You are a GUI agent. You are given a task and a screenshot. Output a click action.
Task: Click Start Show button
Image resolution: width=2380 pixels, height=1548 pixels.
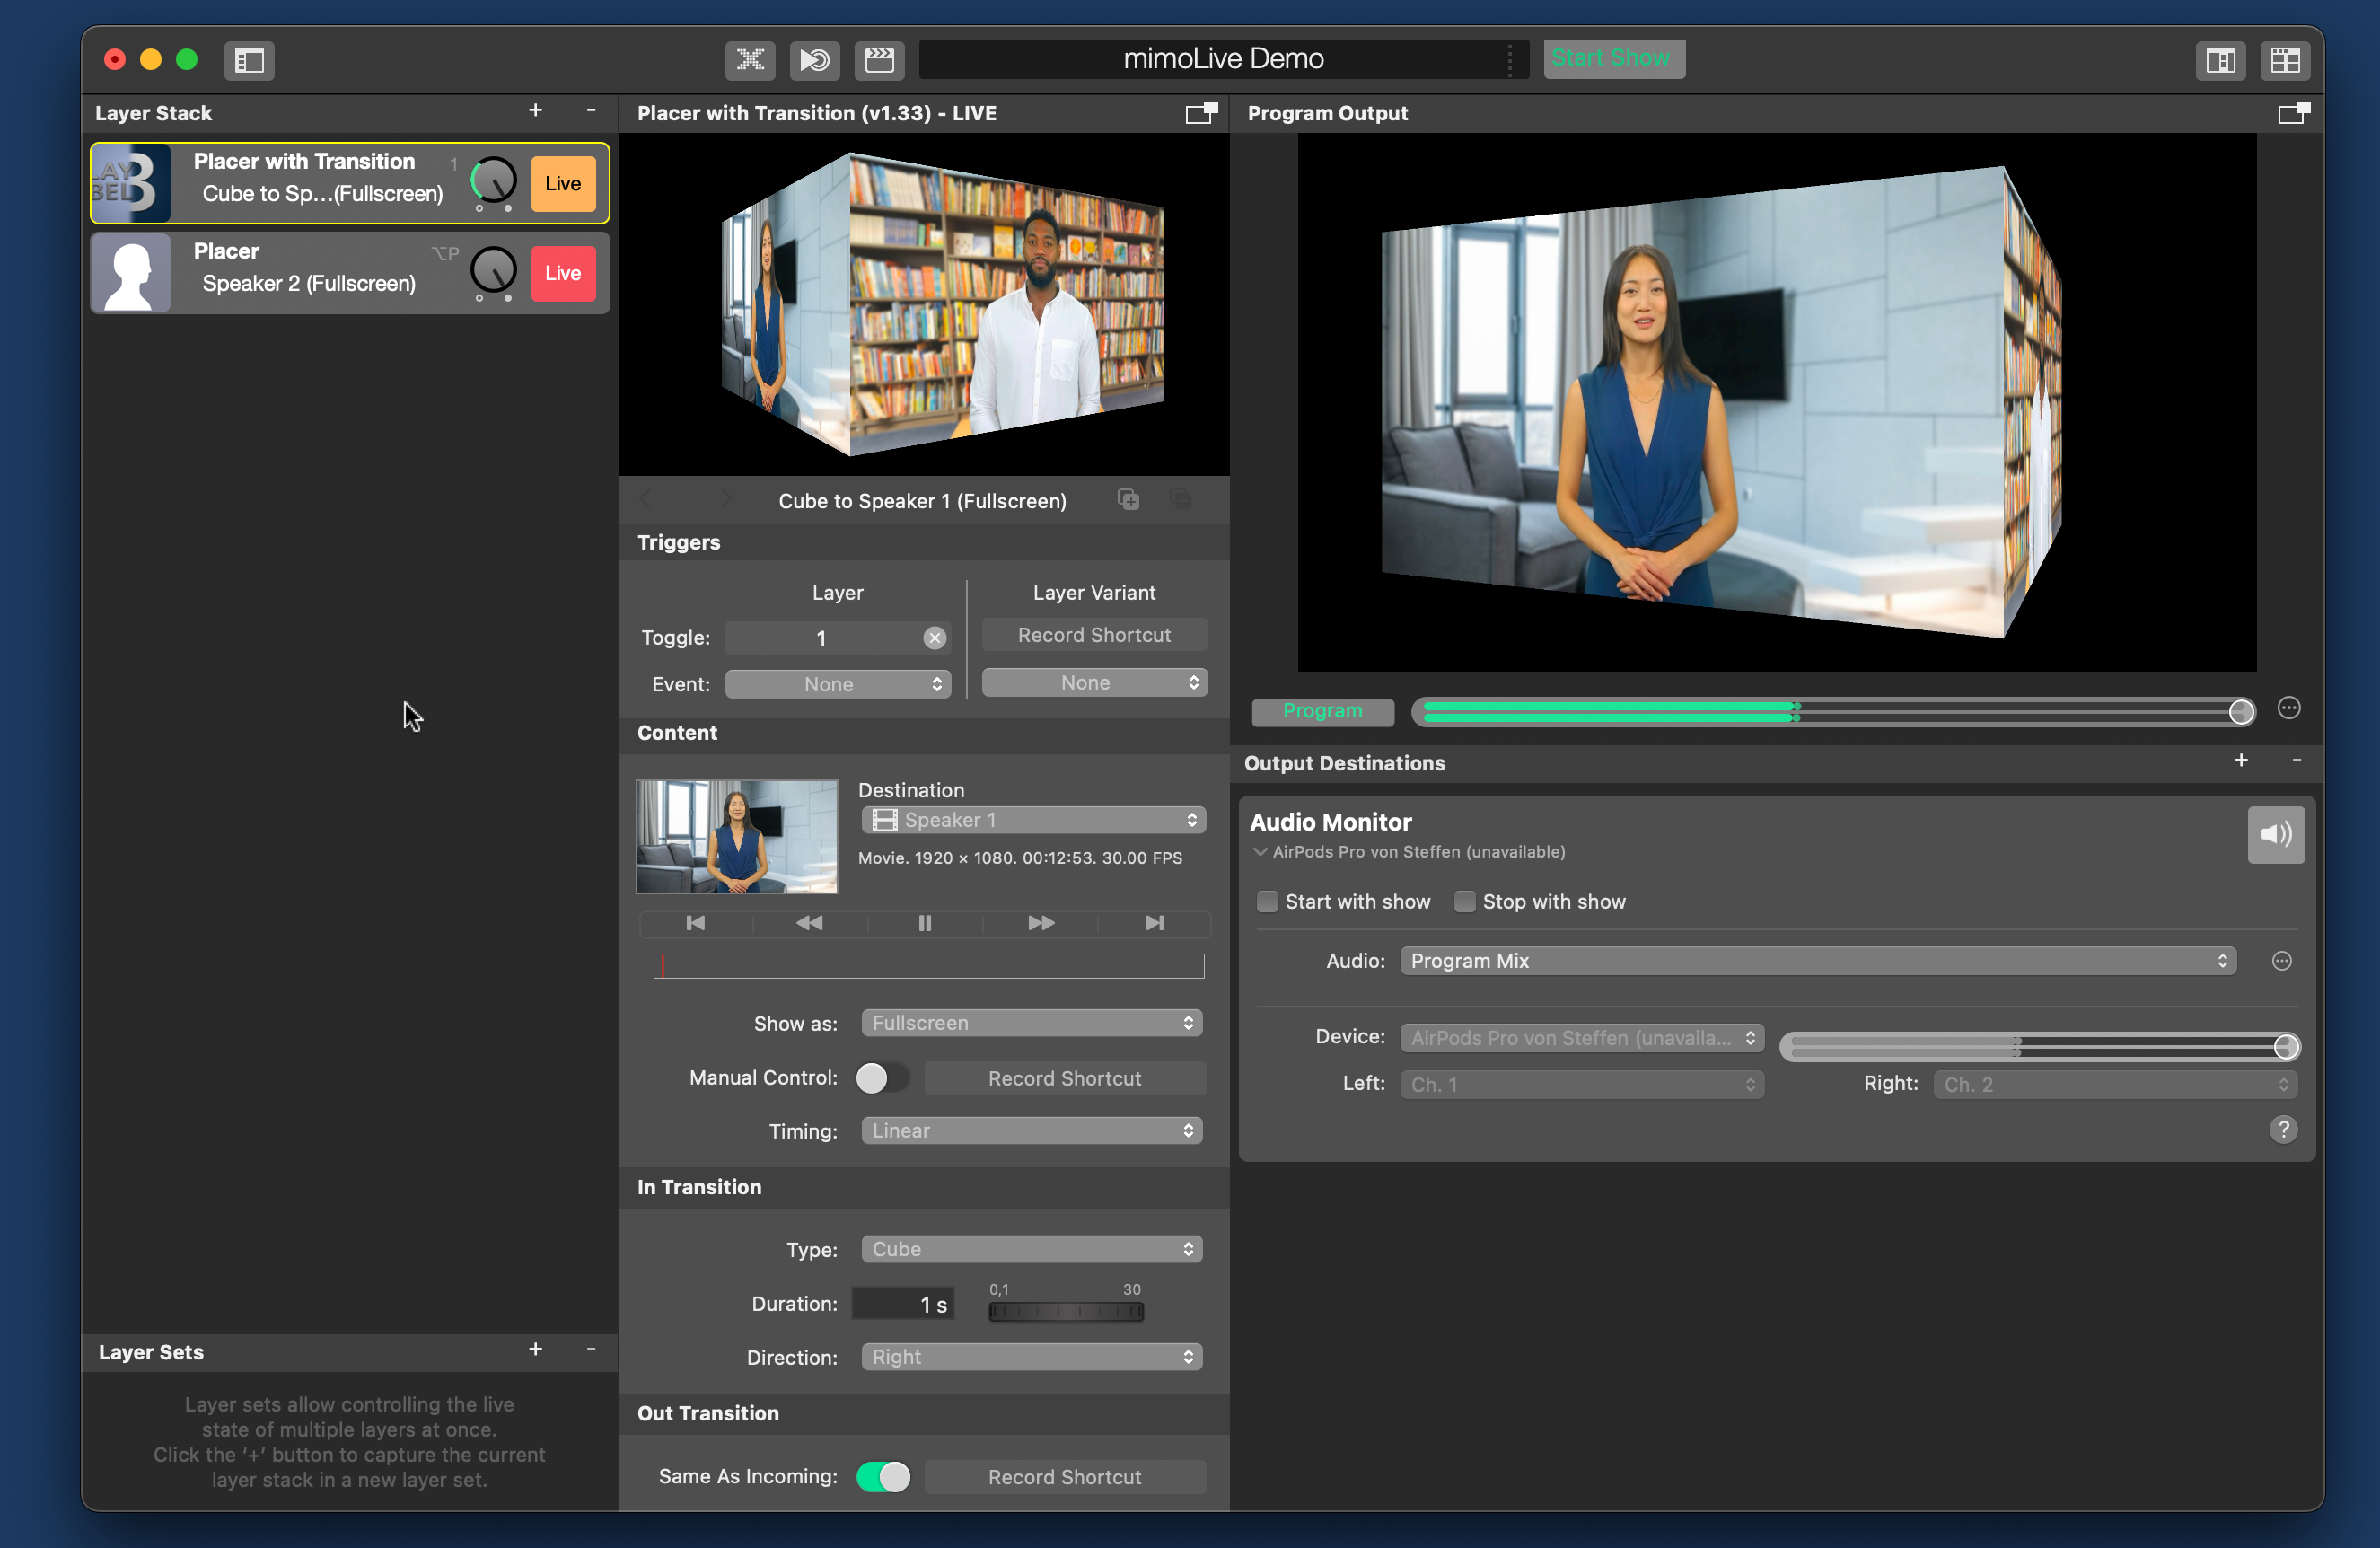coord(1613,58)
